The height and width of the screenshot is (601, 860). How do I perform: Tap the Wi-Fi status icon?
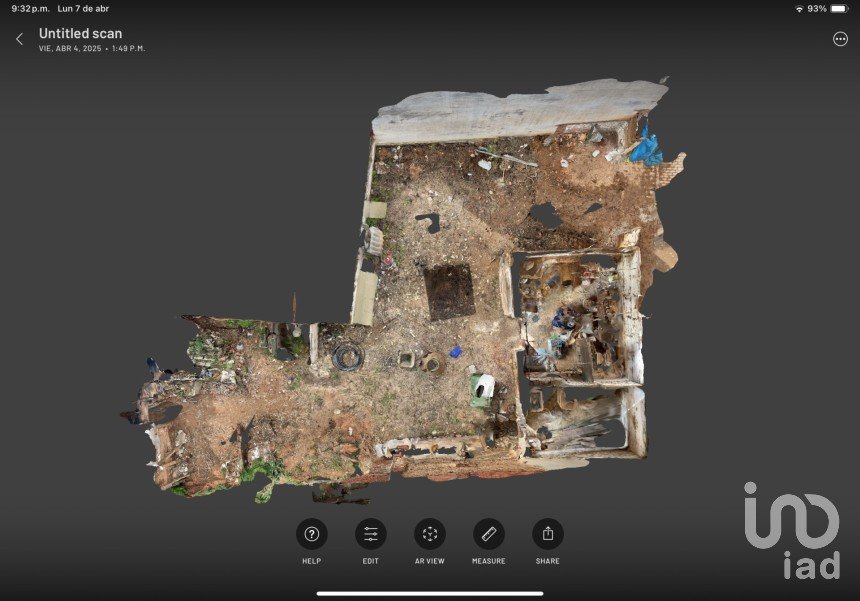799,9
